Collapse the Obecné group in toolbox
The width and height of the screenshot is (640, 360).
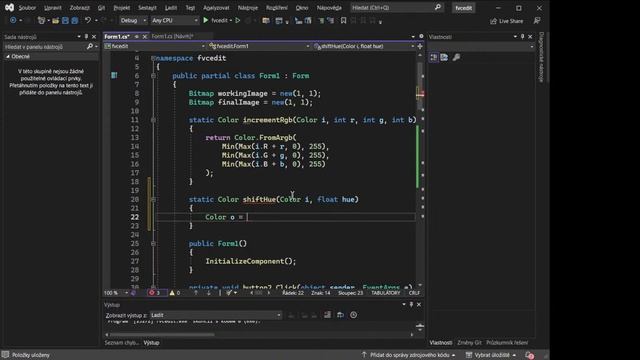tap(8, 56)
